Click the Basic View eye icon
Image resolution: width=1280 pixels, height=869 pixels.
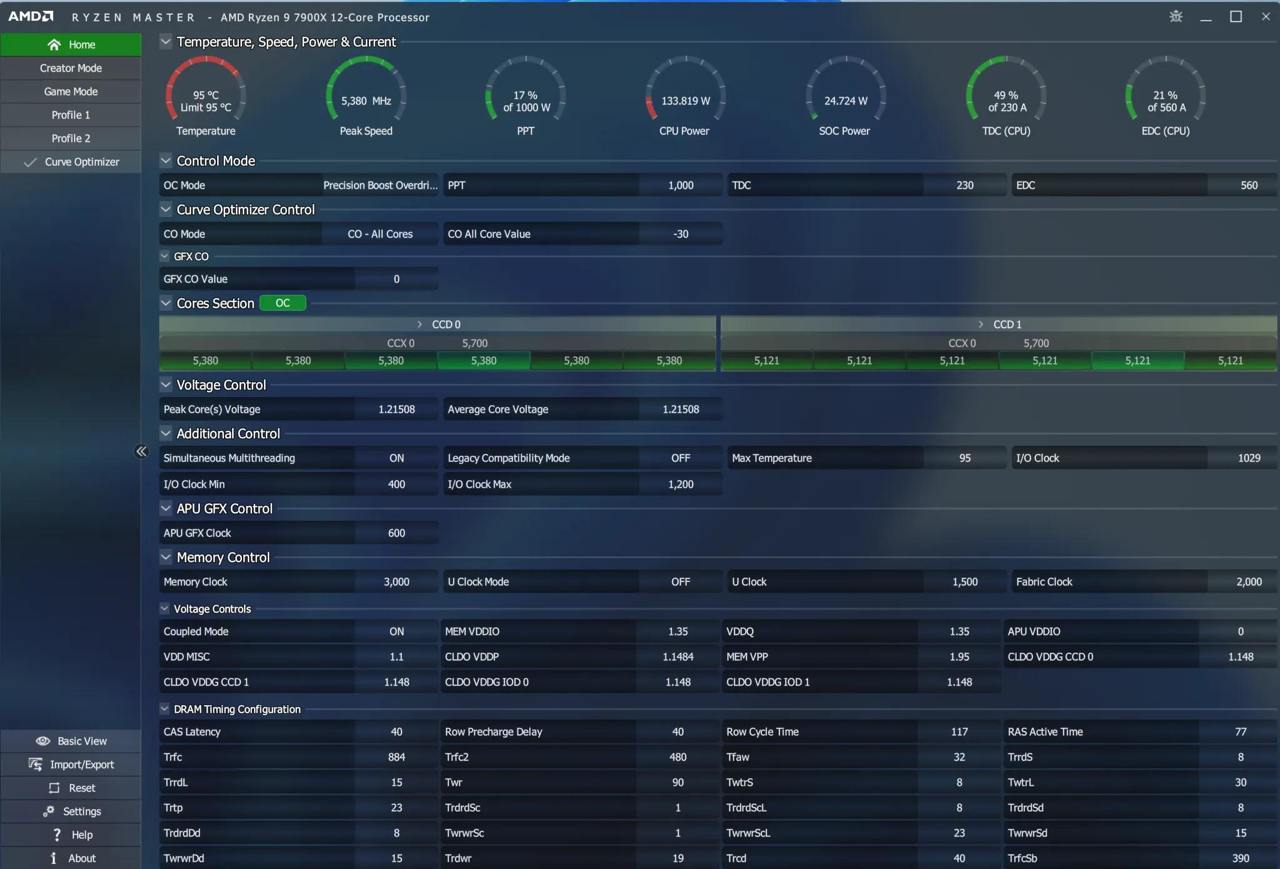43,741
